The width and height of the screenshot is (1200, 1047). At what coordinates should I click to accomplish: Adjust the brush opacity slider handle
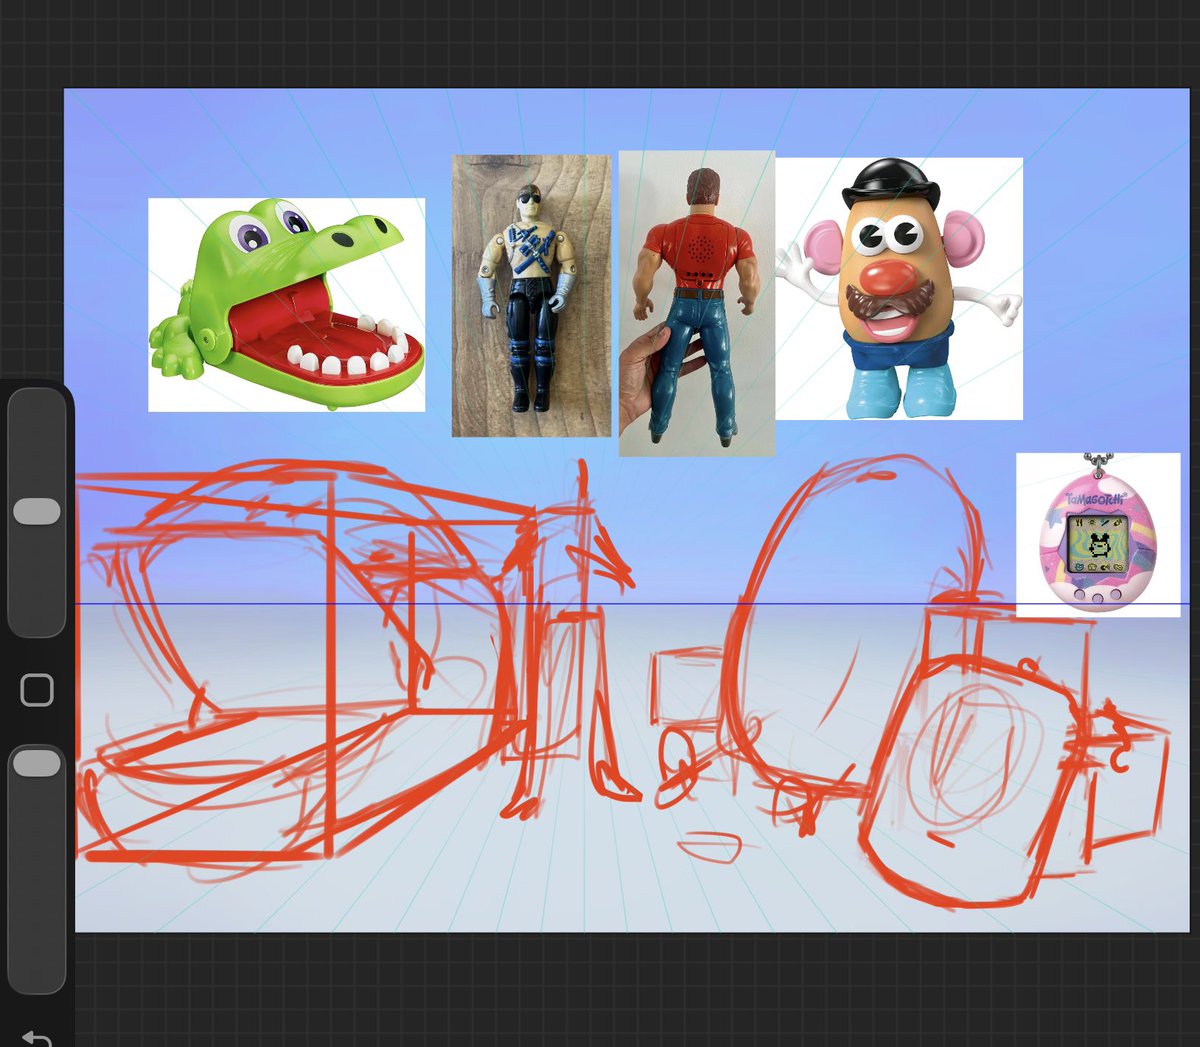coord(37,763)
